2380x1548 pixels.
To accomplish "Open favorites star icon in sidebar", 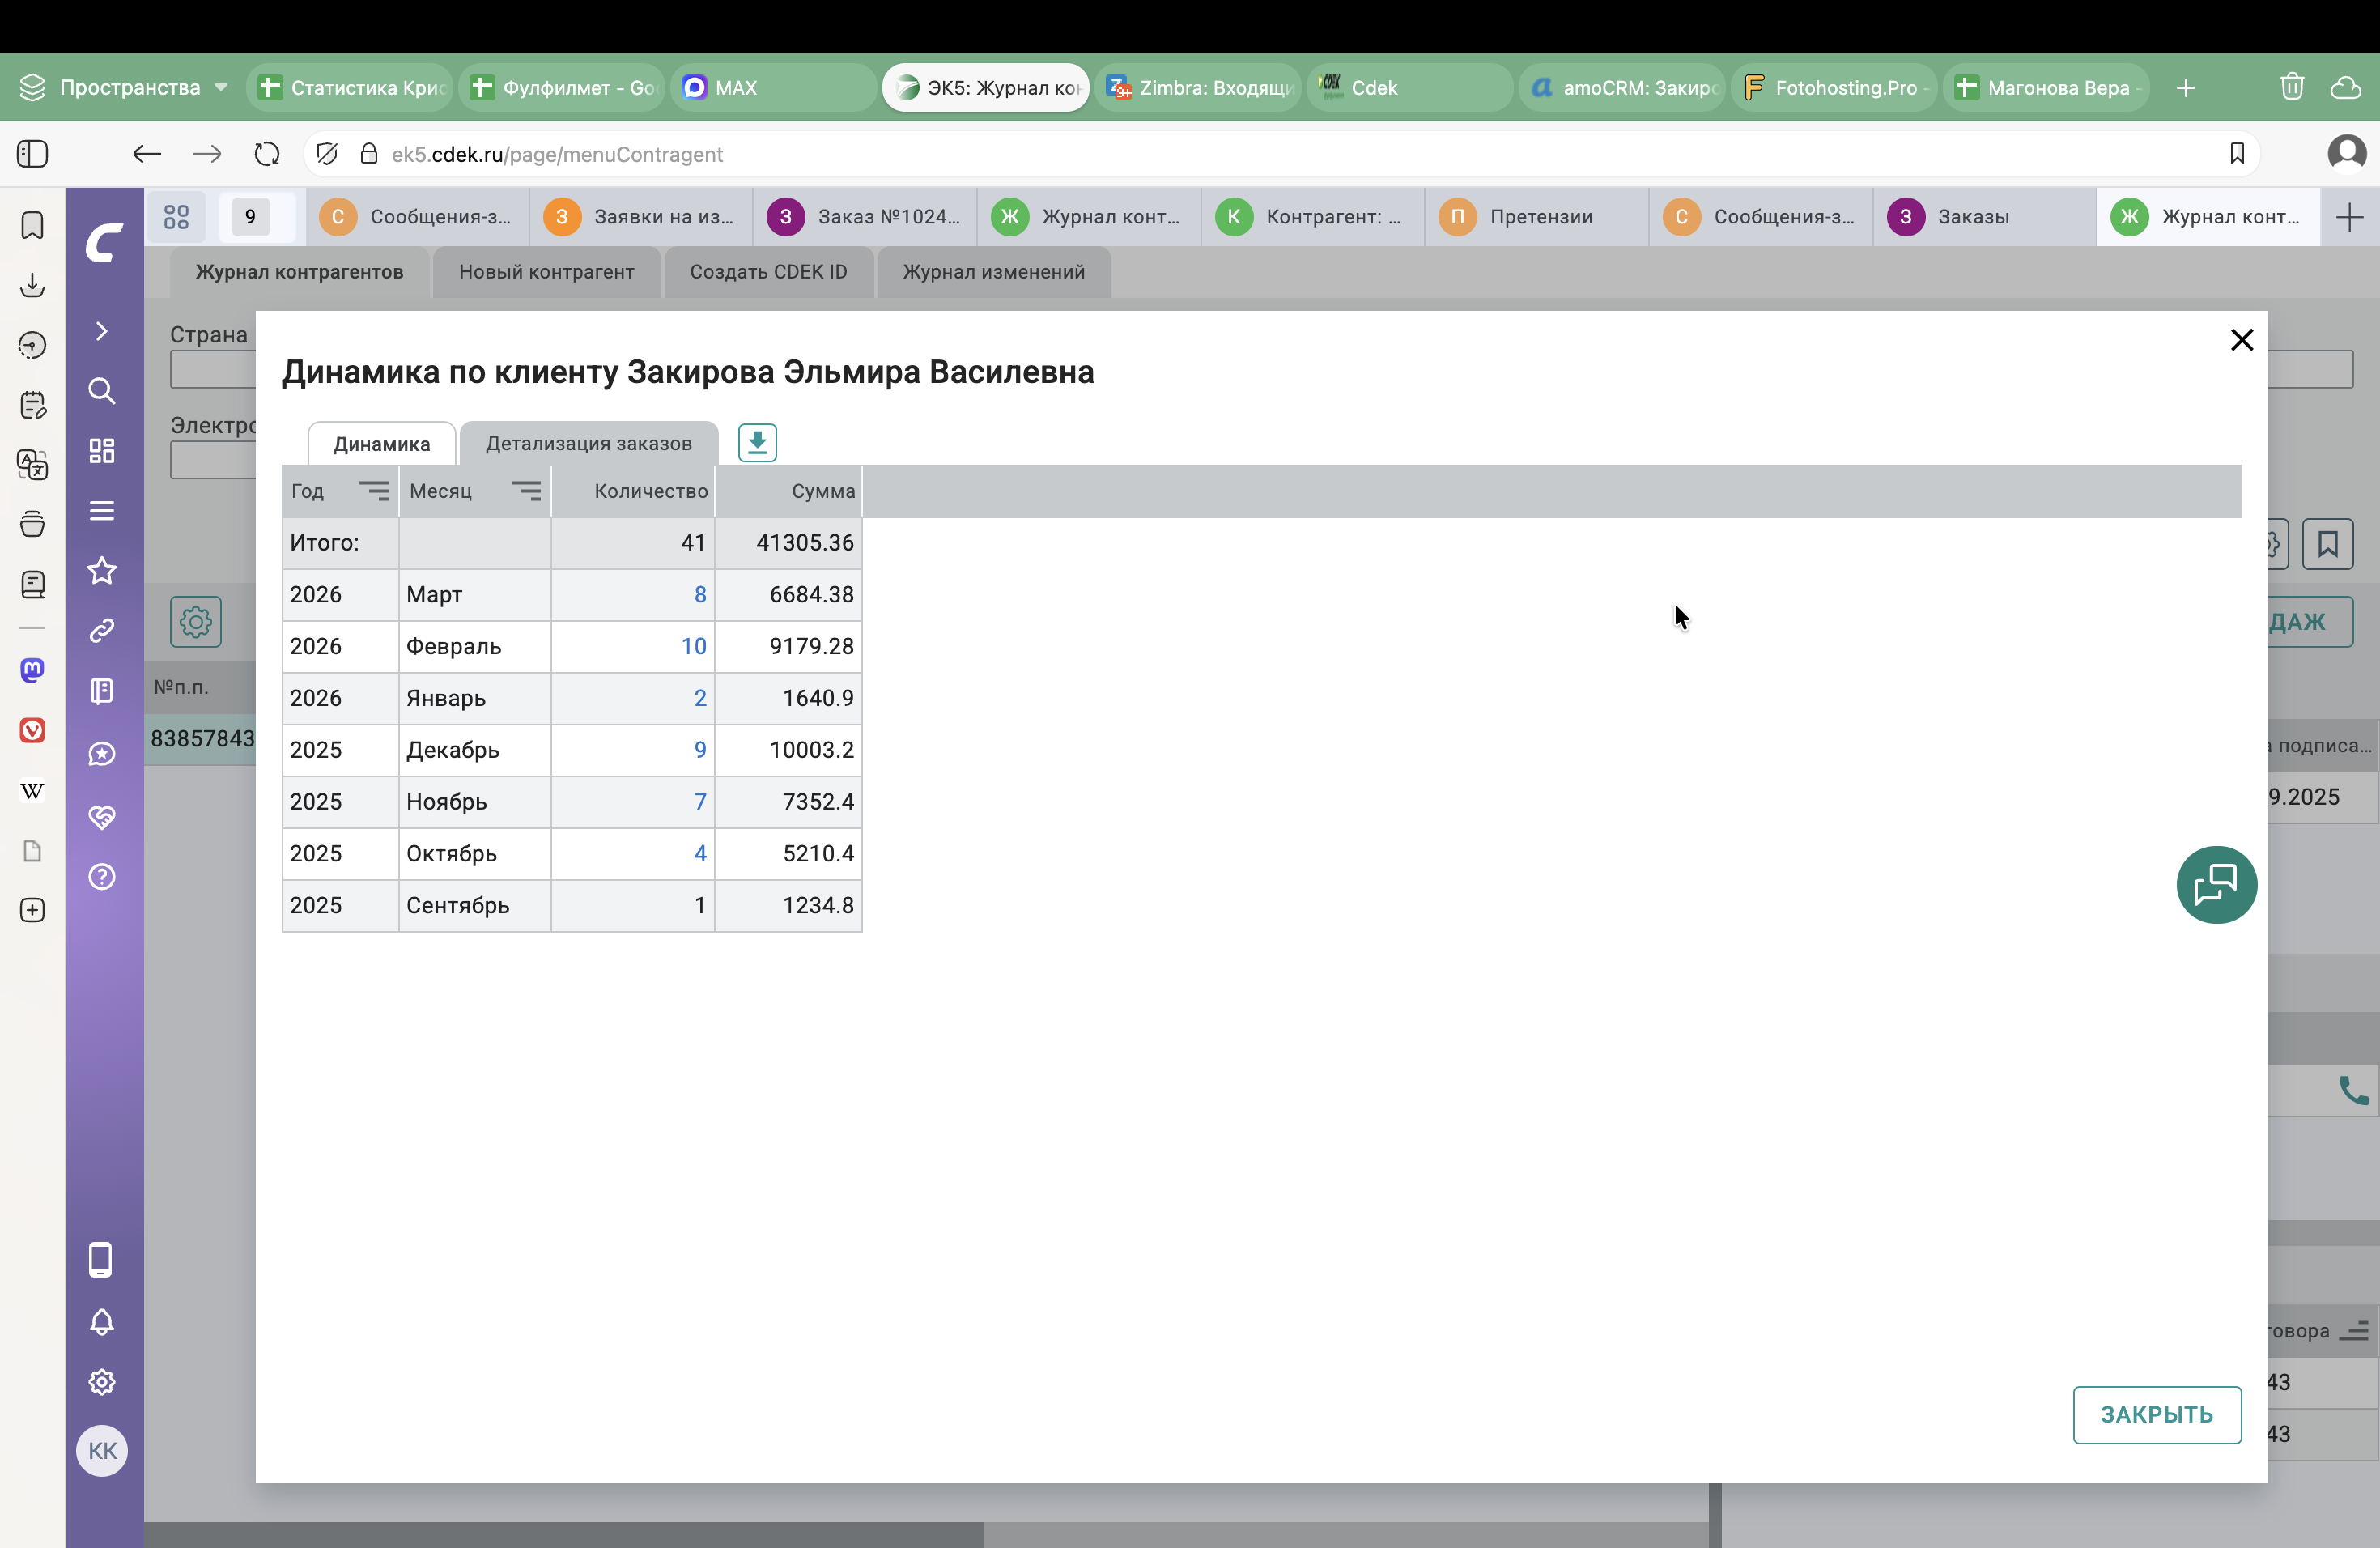I will 102,571.
